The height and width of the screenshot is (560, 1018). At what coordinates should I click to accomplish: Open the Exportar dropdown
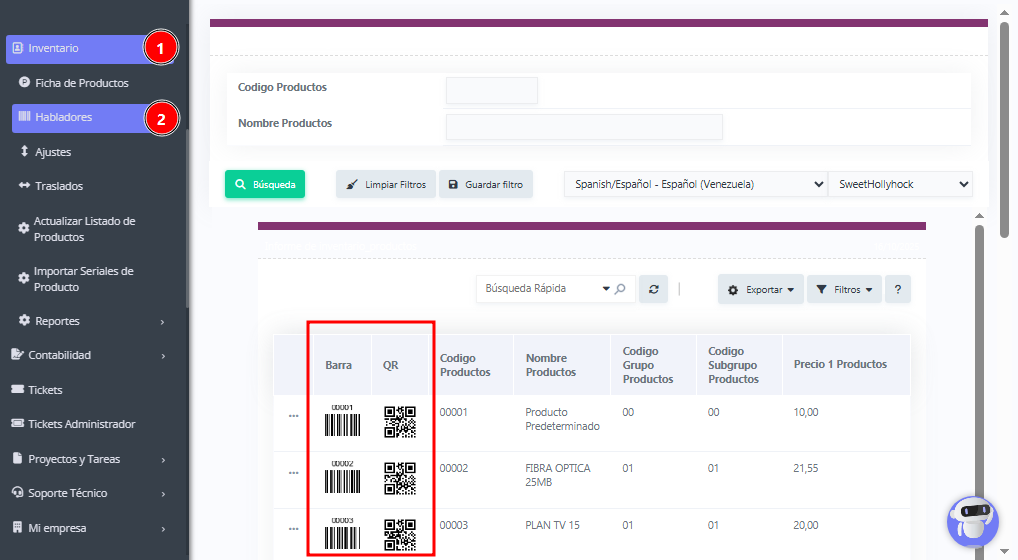[x=760, y=289]
